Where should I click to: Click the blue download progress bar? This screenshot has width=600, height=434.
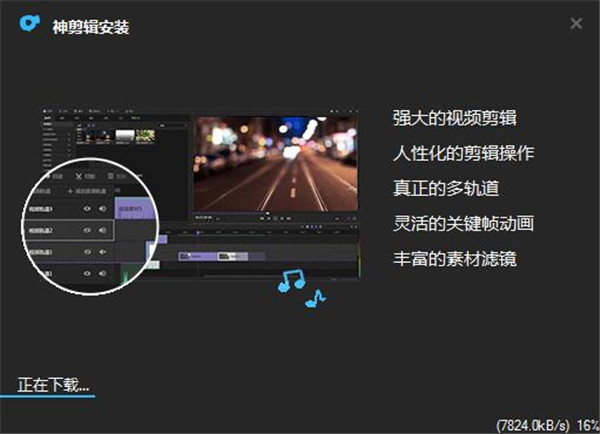click(x=47, y=396)
